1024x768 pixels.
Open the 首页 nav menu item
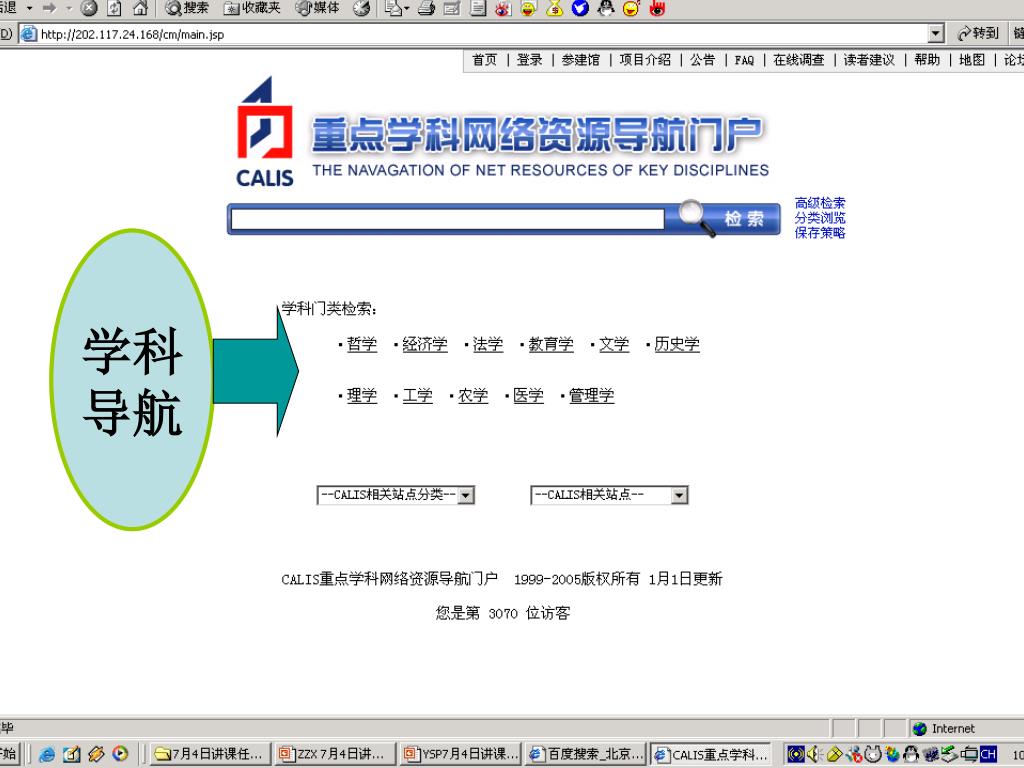coord(485,60)
